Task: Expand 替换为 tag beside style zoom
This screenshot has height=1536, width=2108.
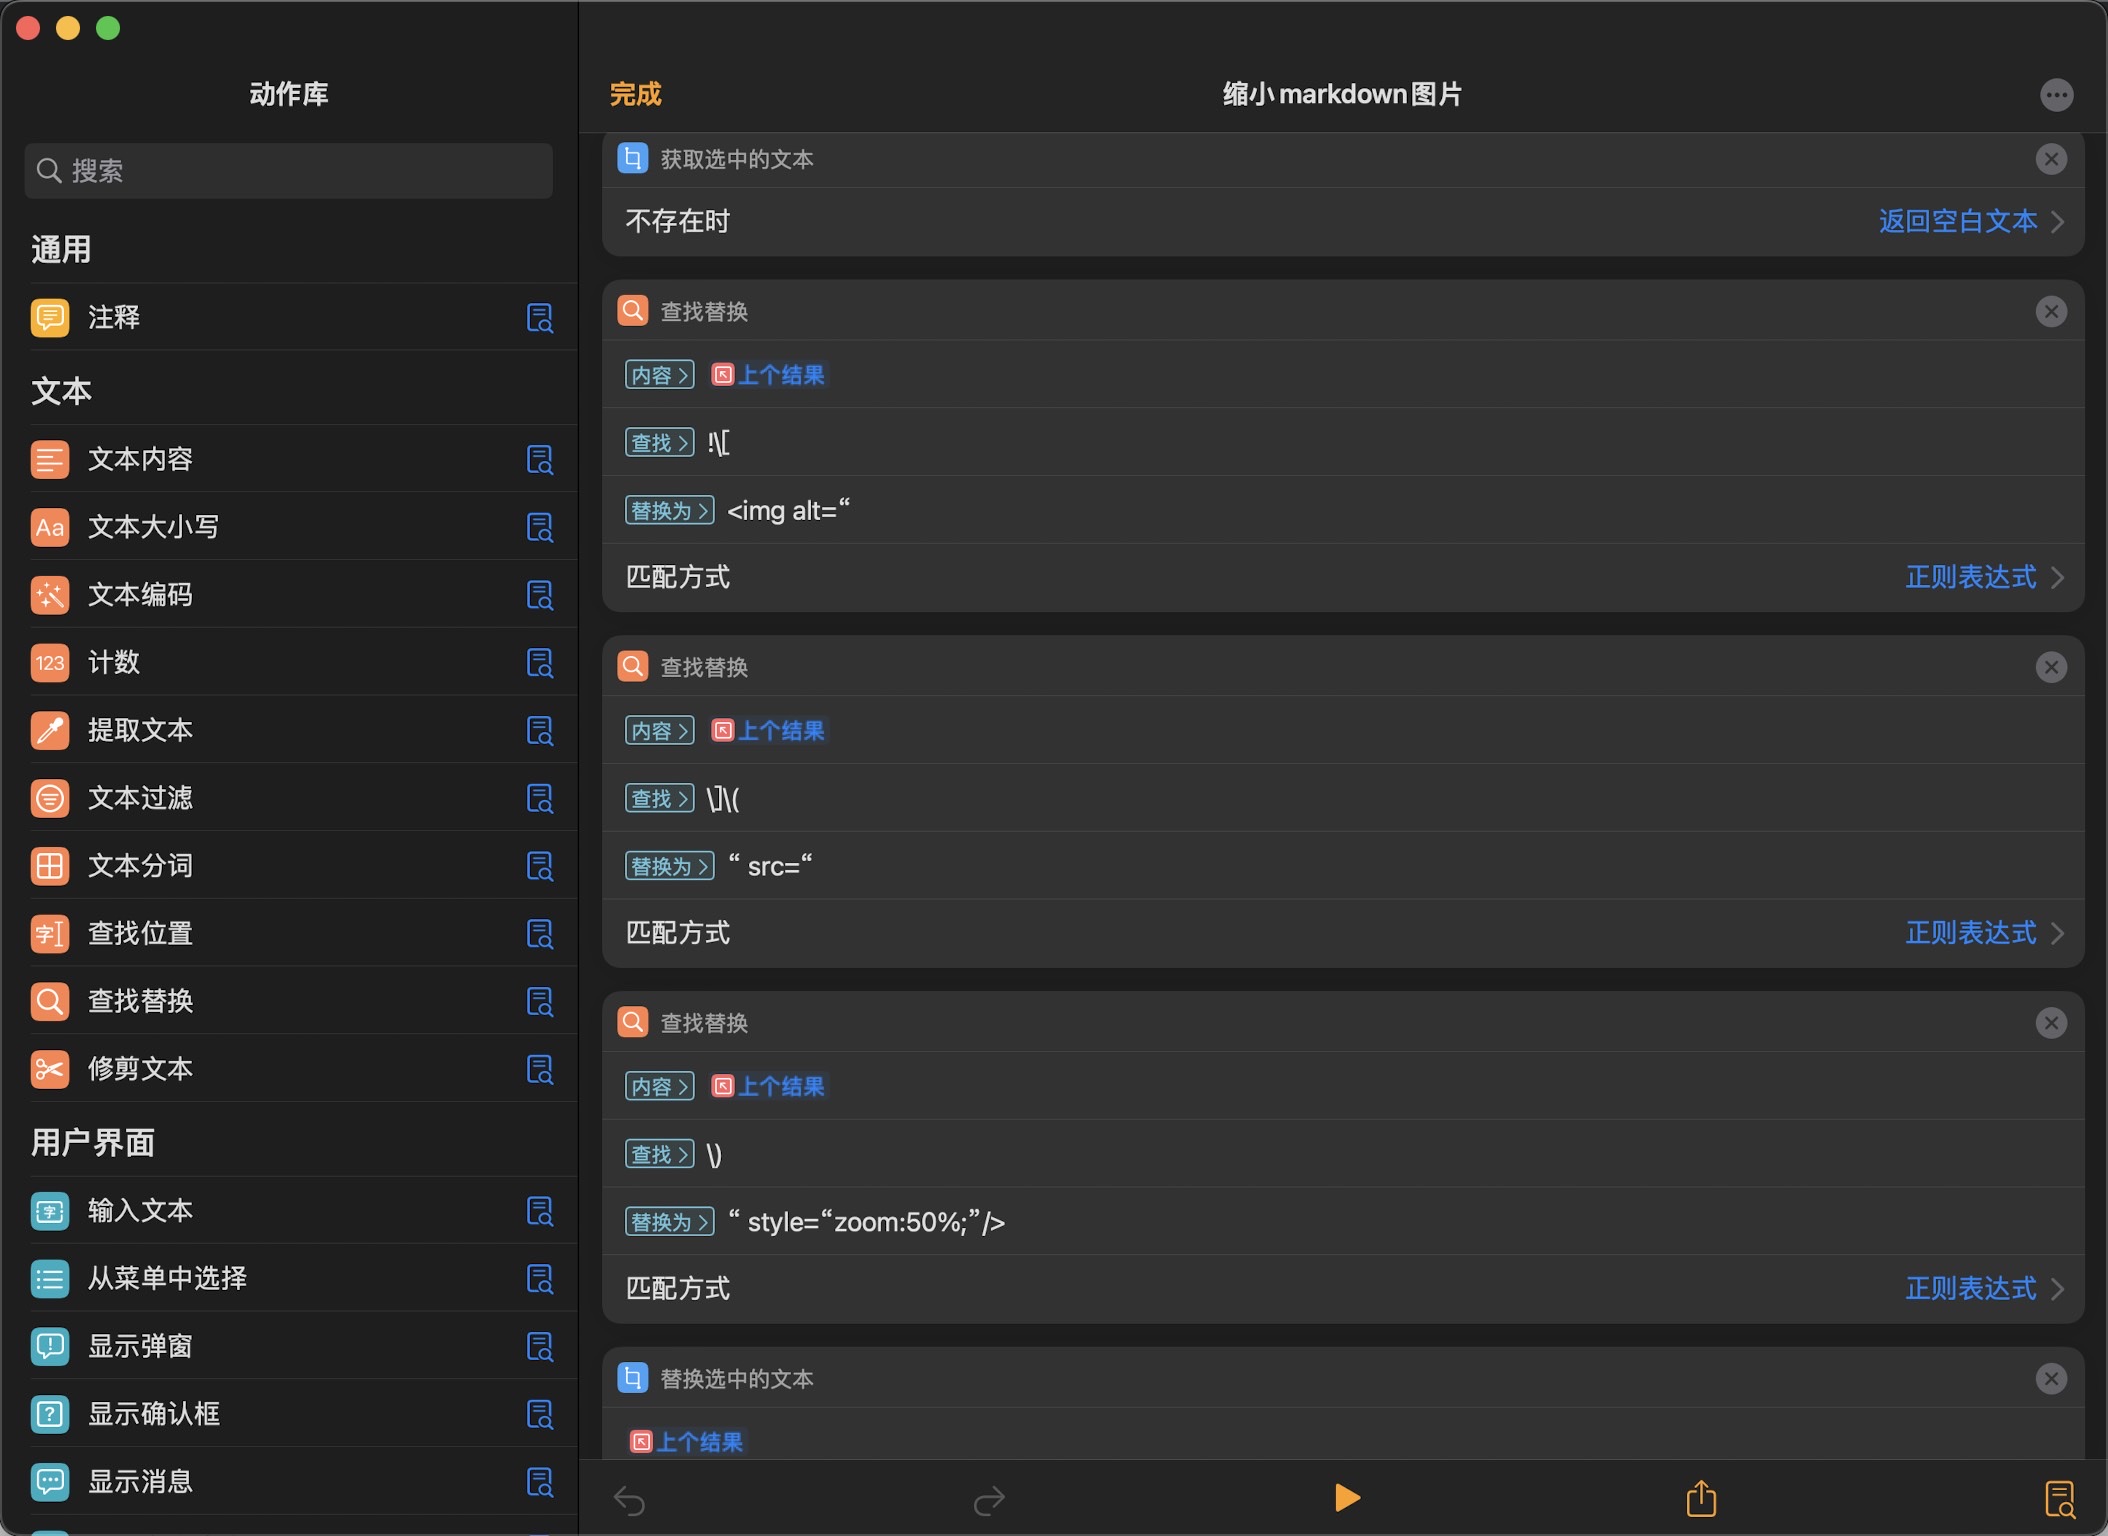Action: click(x=670, y=1222)
